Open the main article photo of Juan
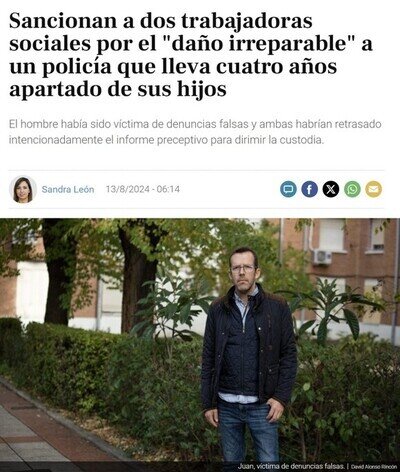Screen dimensions: 400x472 pos(200,345)
